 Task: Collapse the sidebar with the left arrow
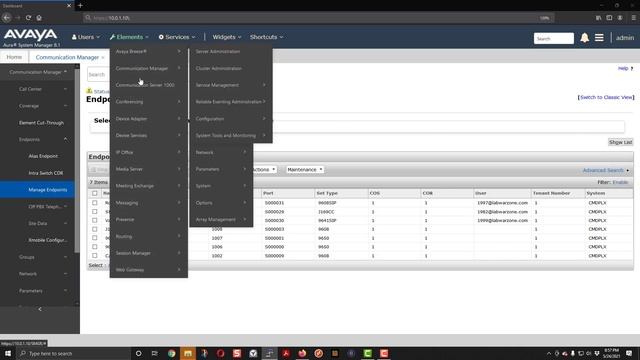click(x=40, y=309)
